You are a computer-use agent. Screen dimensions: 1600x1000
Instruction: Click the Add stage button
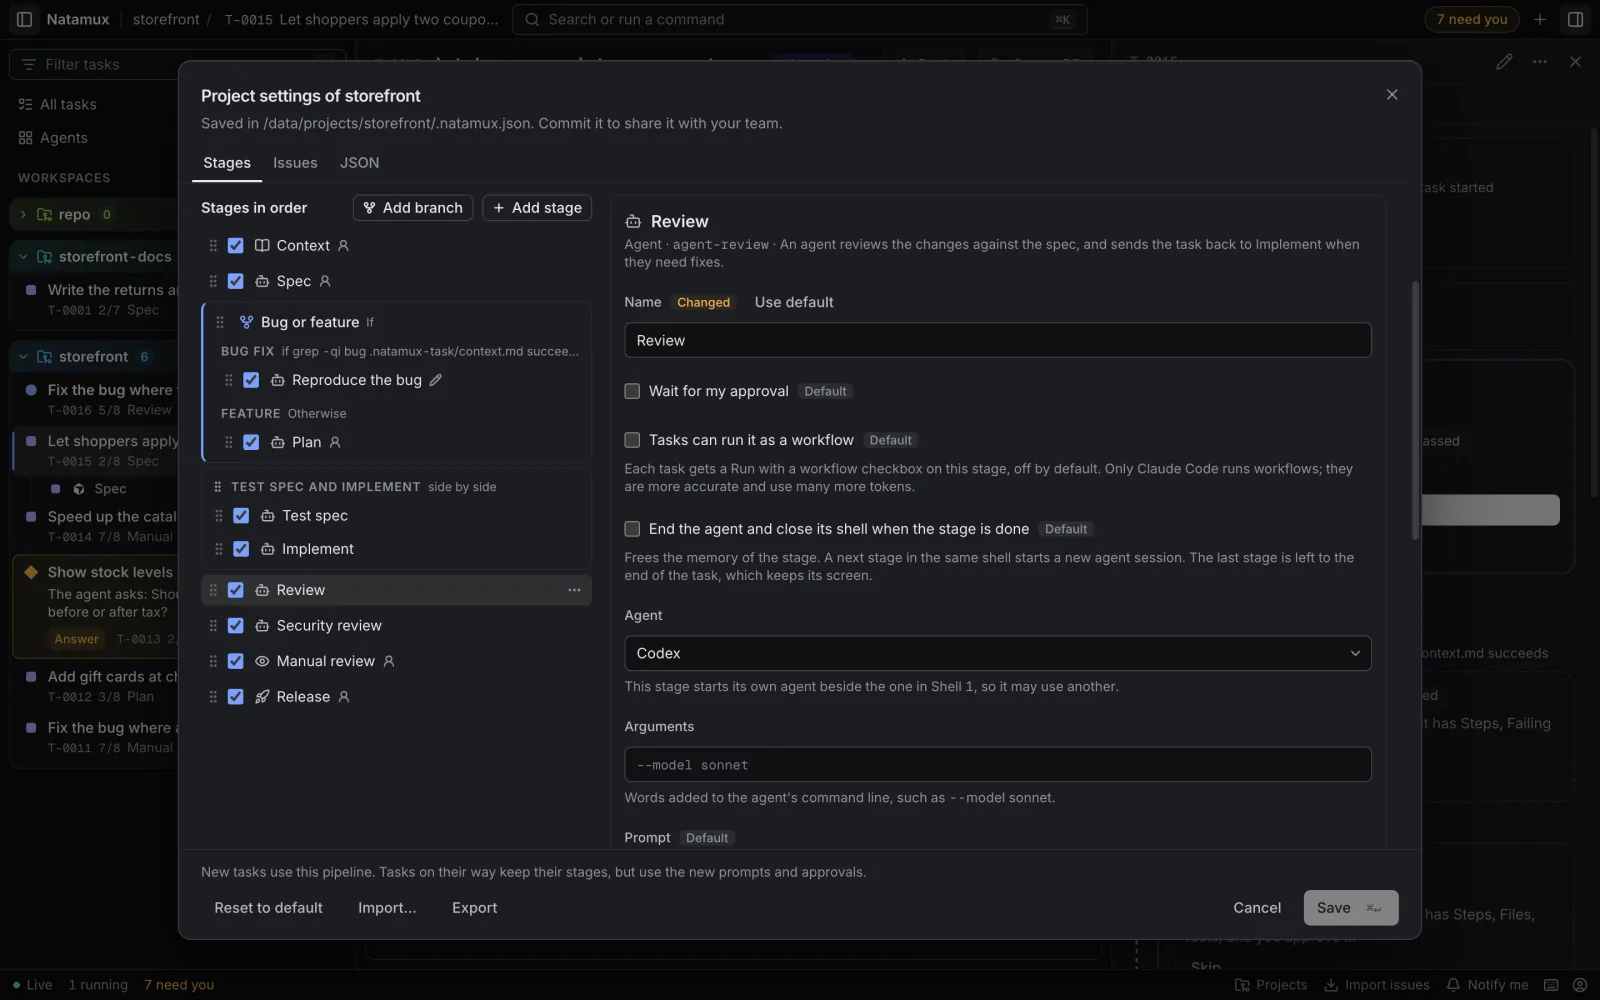pyautogui.click(x=537, y=208)
